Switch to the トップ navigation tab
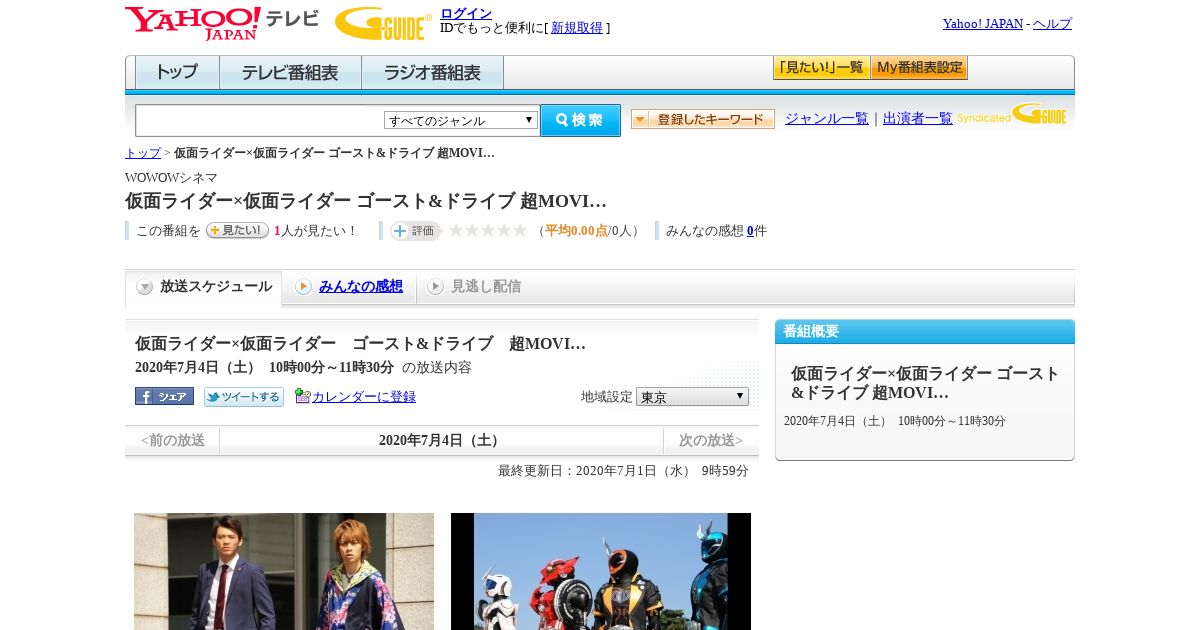1200x630 pixels. pyautogui.click(x=177, y=72)
